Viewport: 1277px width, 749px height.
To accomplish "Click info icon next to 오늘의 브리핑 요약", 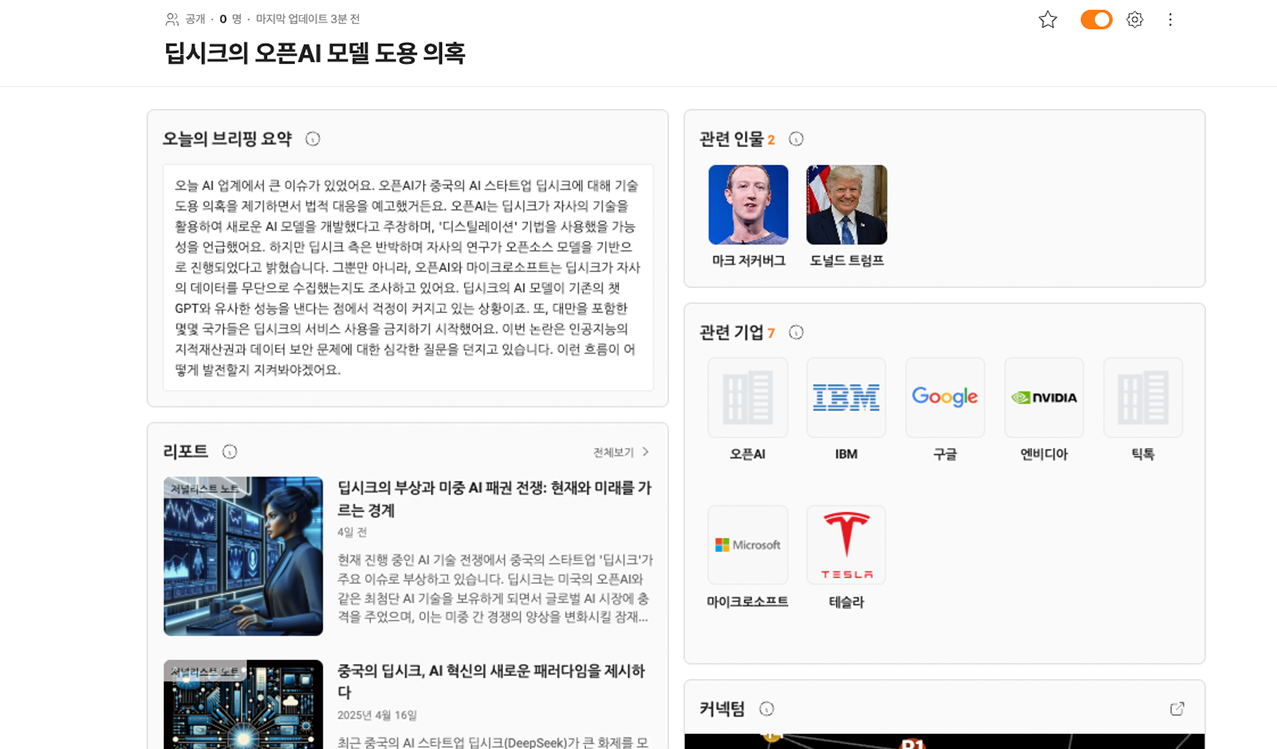I will click(313, 139).
